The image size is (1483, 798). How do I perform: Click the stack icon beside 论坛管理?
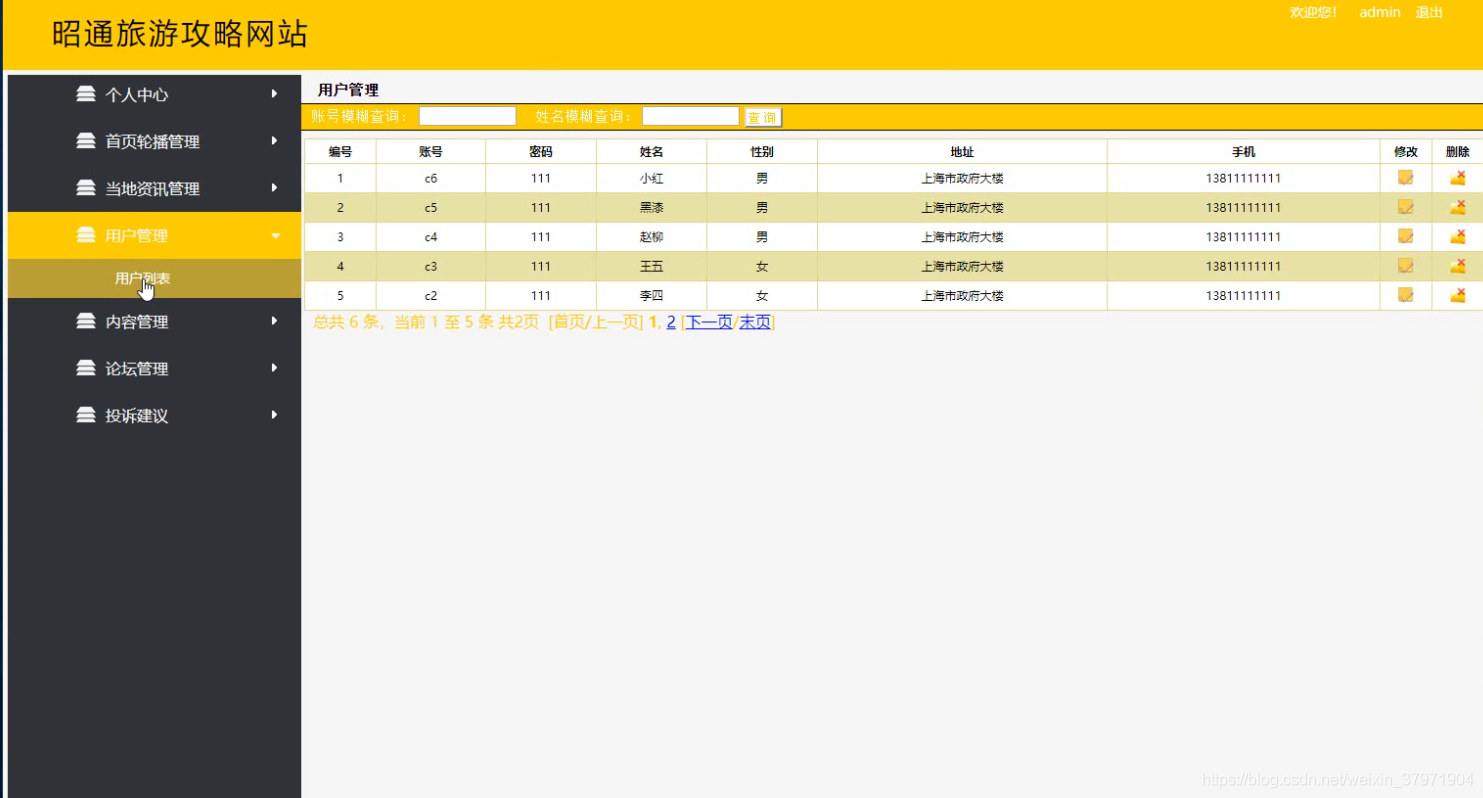(86, 368)
